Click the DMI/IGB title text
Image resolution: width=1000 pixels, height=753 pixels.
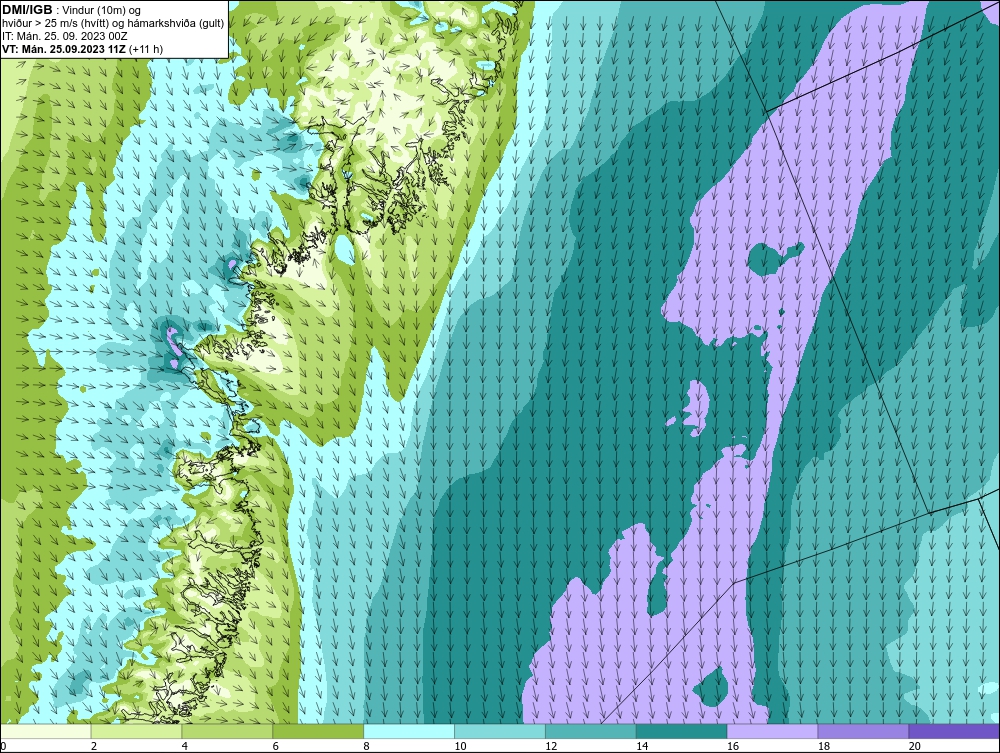tap(27, 10)
